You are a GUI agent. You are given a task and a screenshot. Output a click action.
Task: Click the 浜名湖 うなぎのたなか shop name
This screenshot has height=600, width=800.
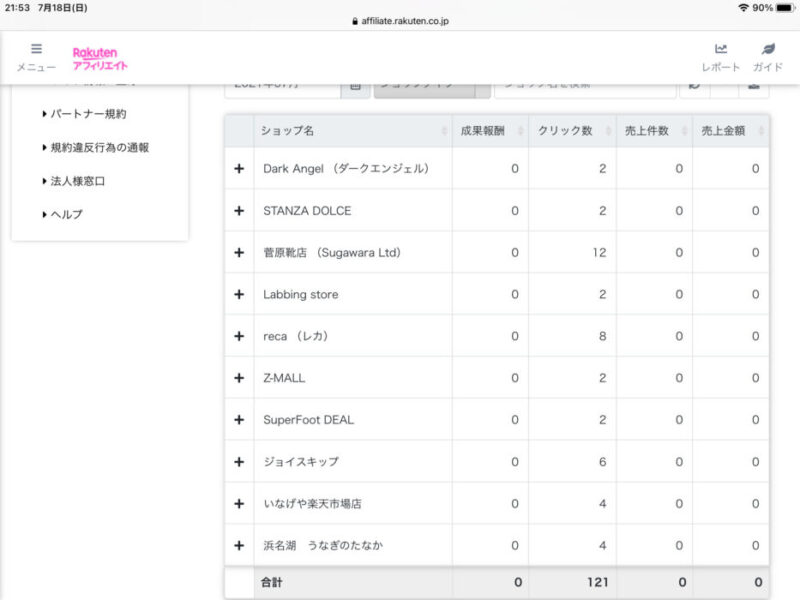click(323, 545)
